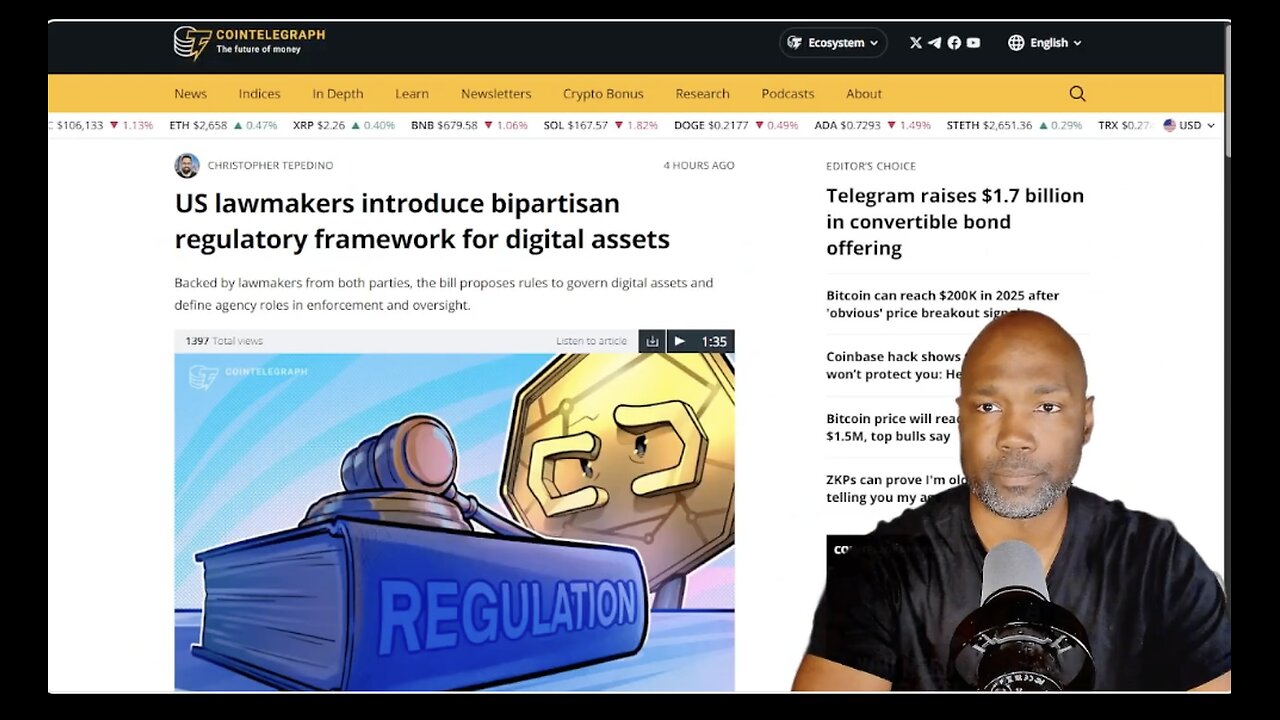Open the Coinbase hack shows article

click(x=894, y=365)
